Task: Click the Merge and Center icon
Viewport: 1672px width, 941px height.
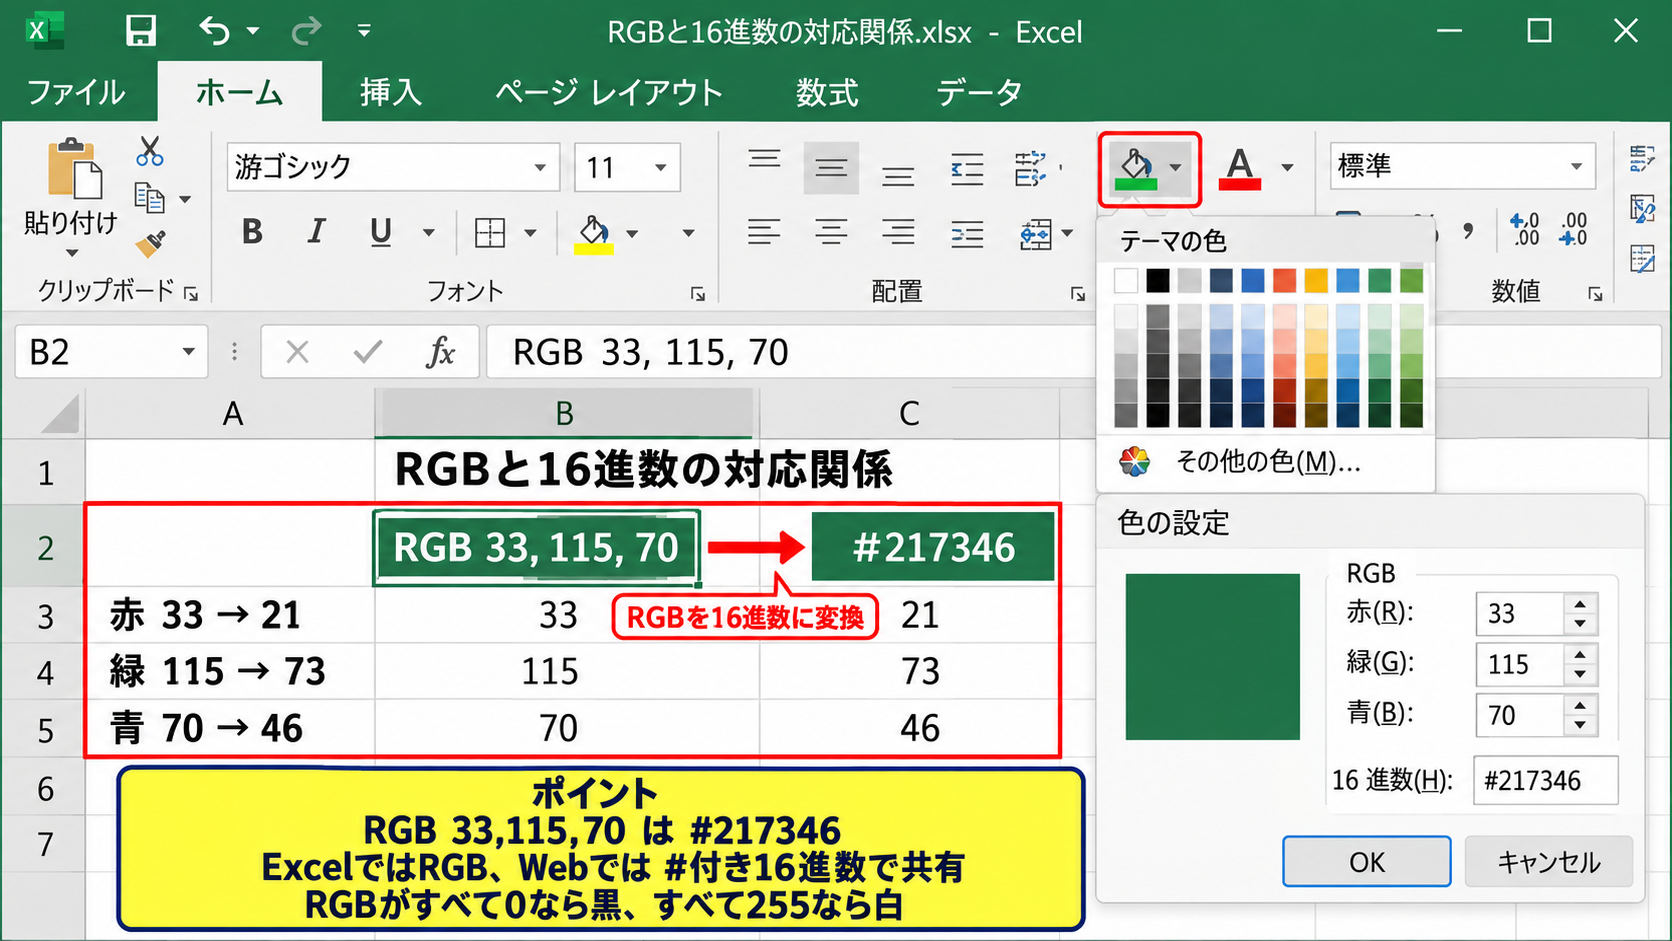Action: click(1036, 235)
